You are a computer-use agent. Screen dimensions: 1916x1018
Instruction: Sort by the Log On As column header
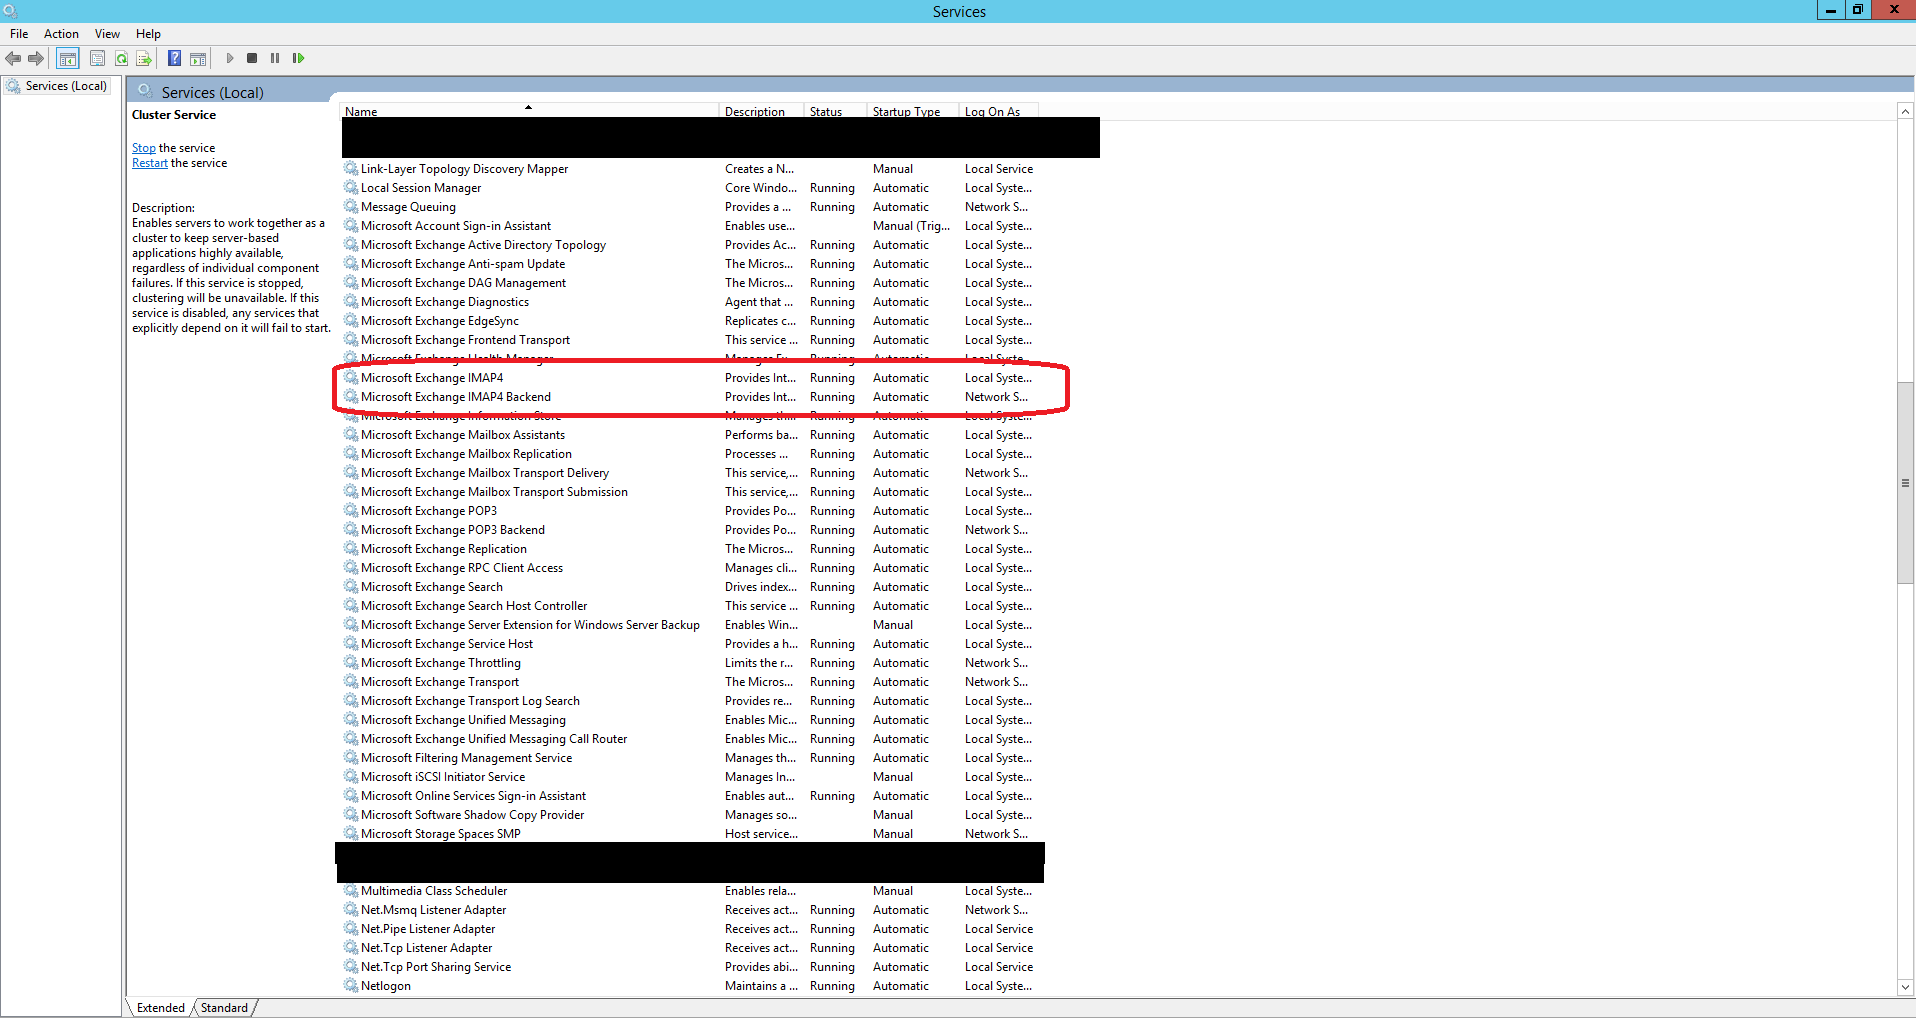click(998, 111)
